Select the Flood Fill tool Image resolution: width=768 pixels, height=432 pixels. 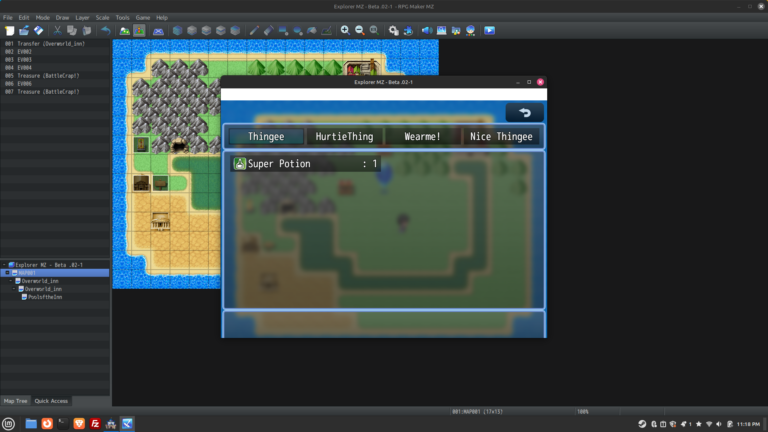[312, 30]
